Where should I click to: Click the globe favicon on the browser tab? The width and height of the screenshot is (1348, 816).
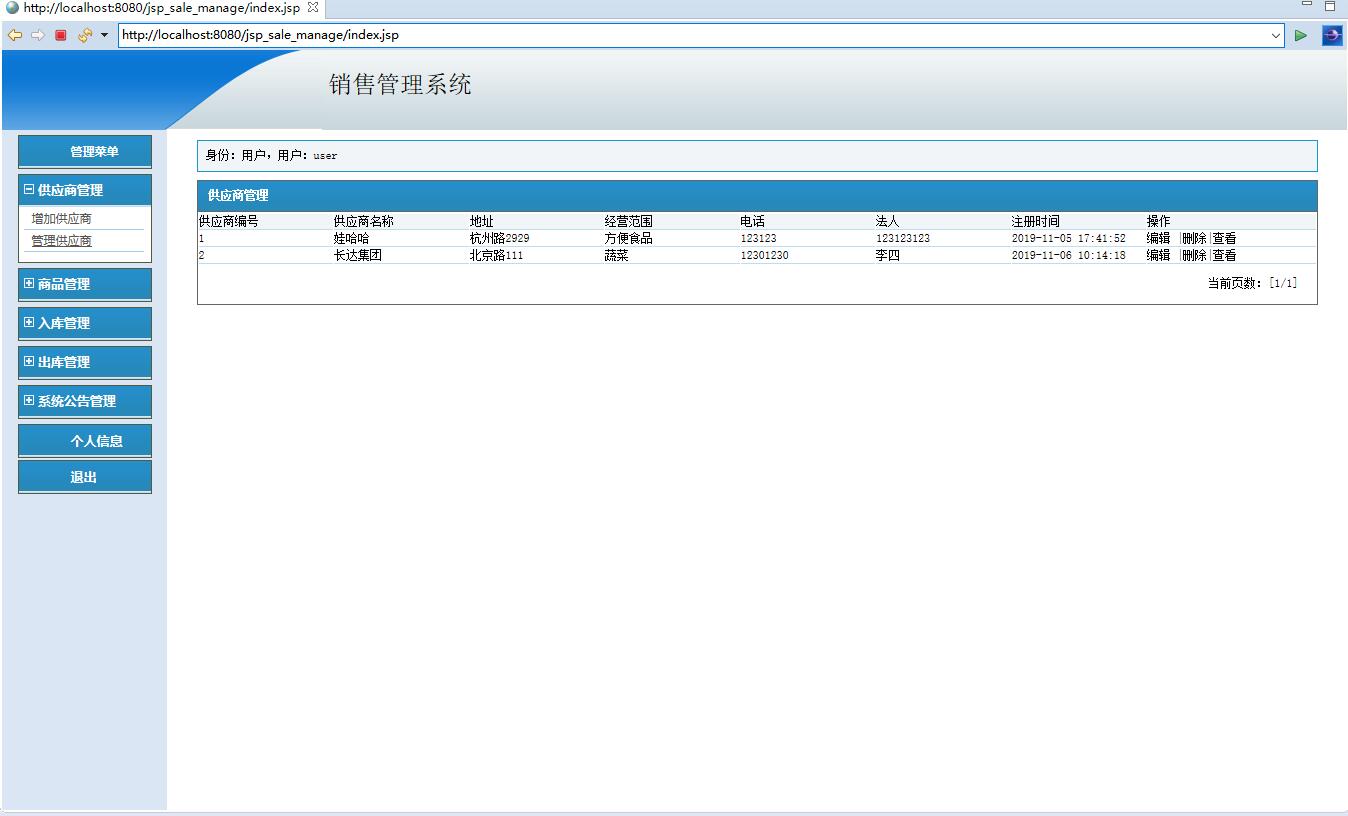10,7
